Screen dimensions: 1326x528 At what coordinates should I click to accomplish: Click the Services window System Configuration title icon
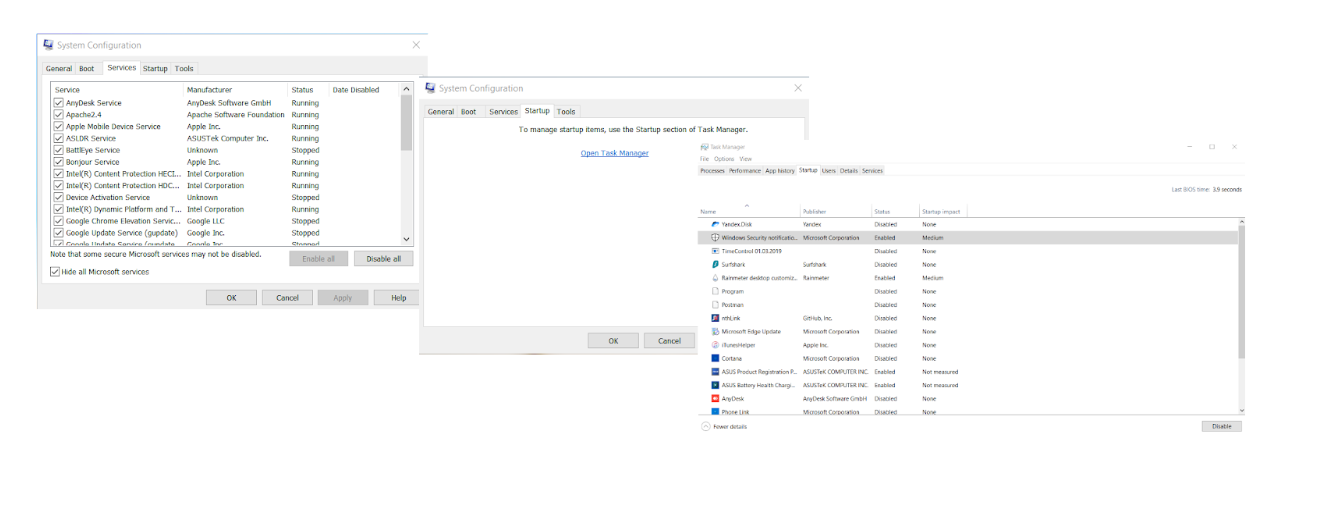[x=49, y=45]
